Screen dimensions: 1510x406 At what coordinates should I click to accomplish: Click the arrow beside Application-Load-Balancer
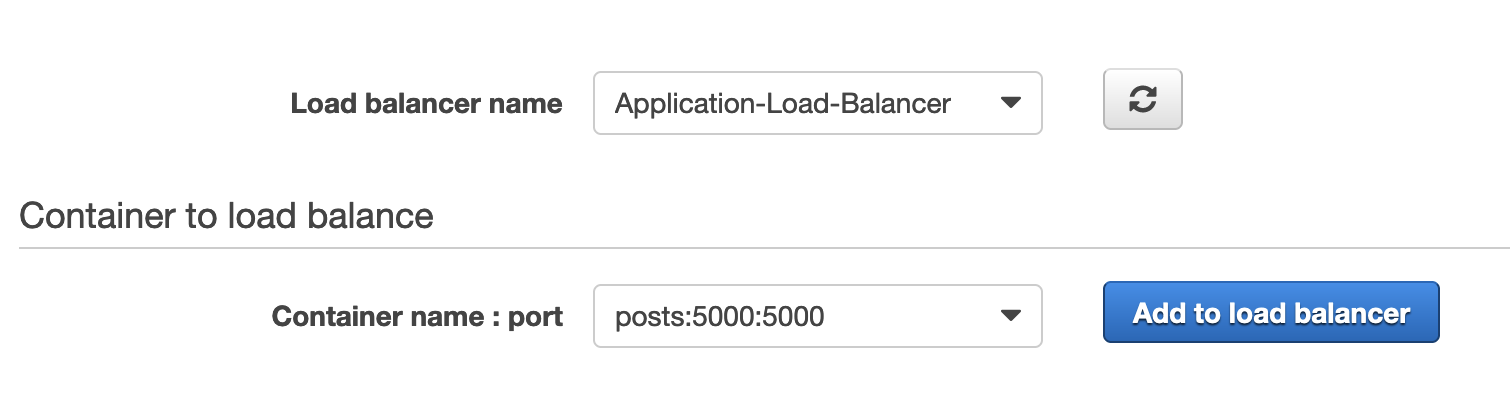pos(1011,102)
